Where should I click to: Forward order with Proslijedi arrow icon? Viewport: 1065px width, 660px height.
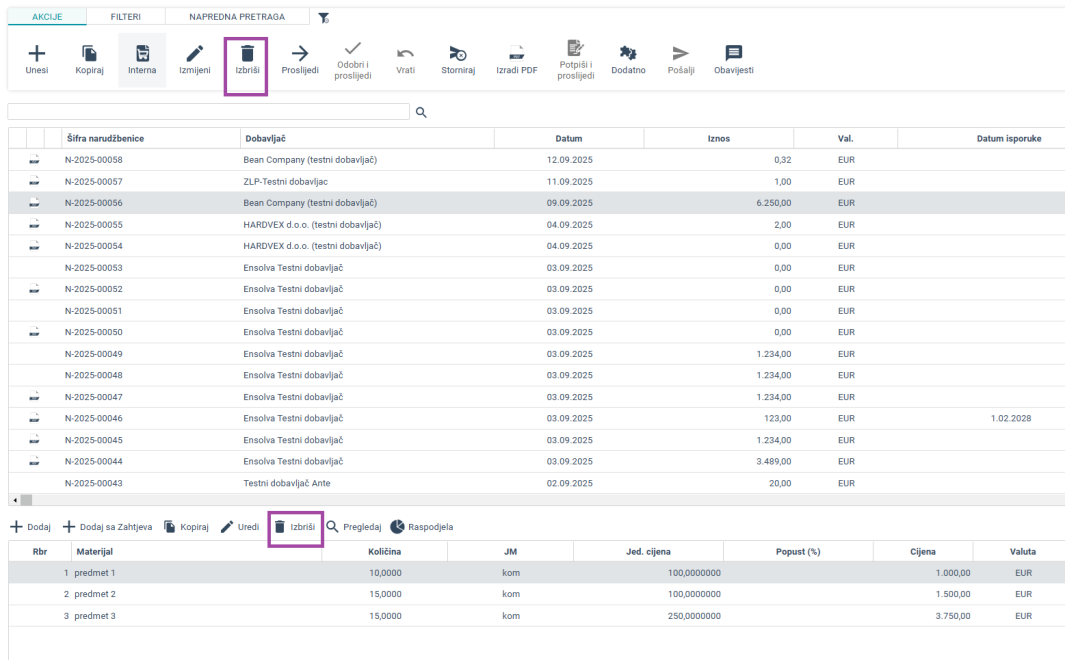tap(300, 54)
